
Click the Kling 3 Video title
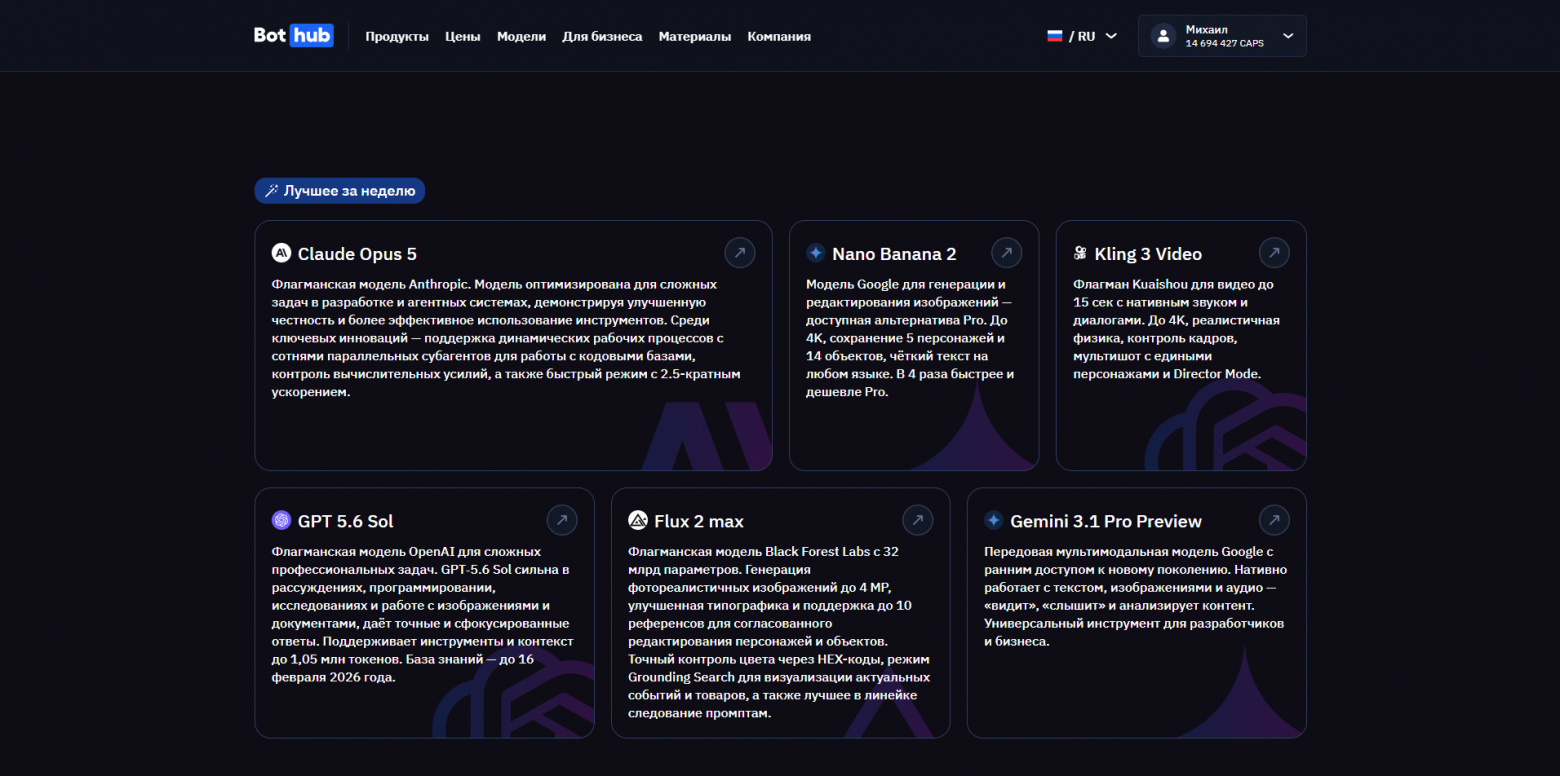point(1148,254)
